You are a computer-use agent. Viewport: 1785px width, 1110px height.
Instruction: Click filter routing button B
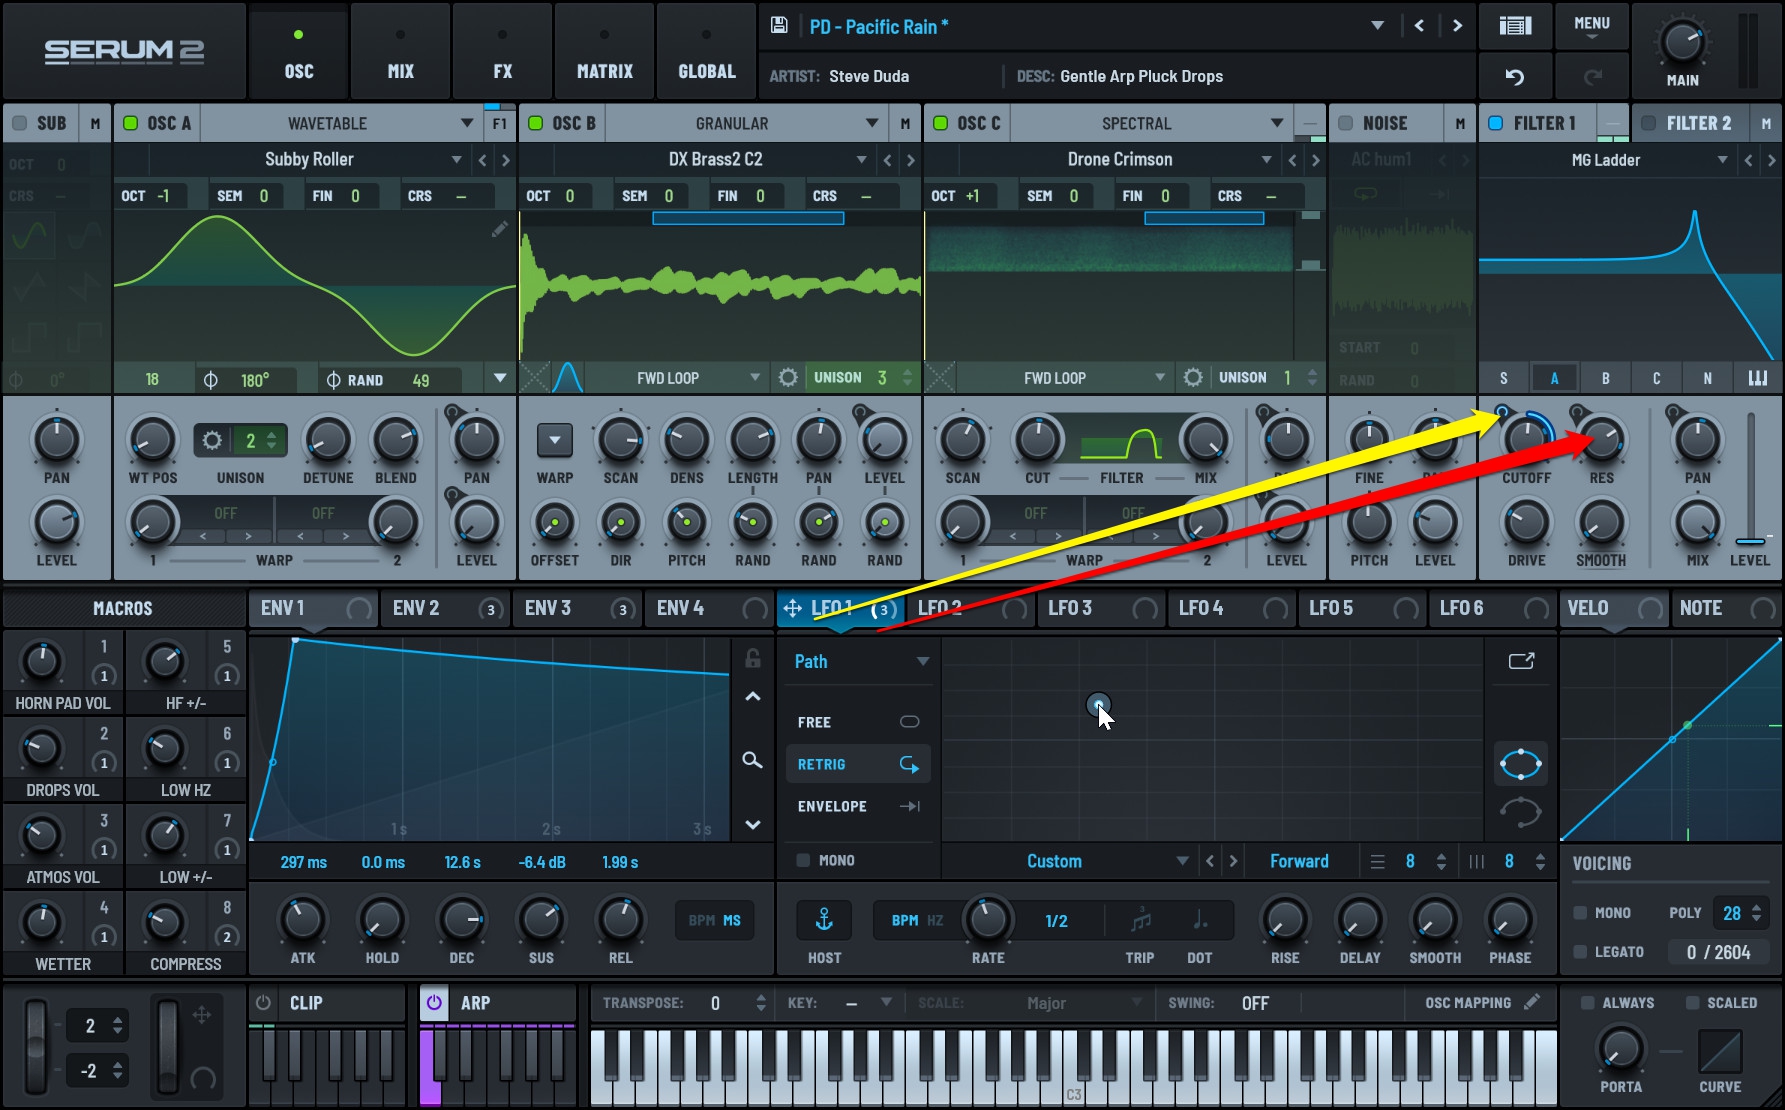click(x=1605, y=378)
